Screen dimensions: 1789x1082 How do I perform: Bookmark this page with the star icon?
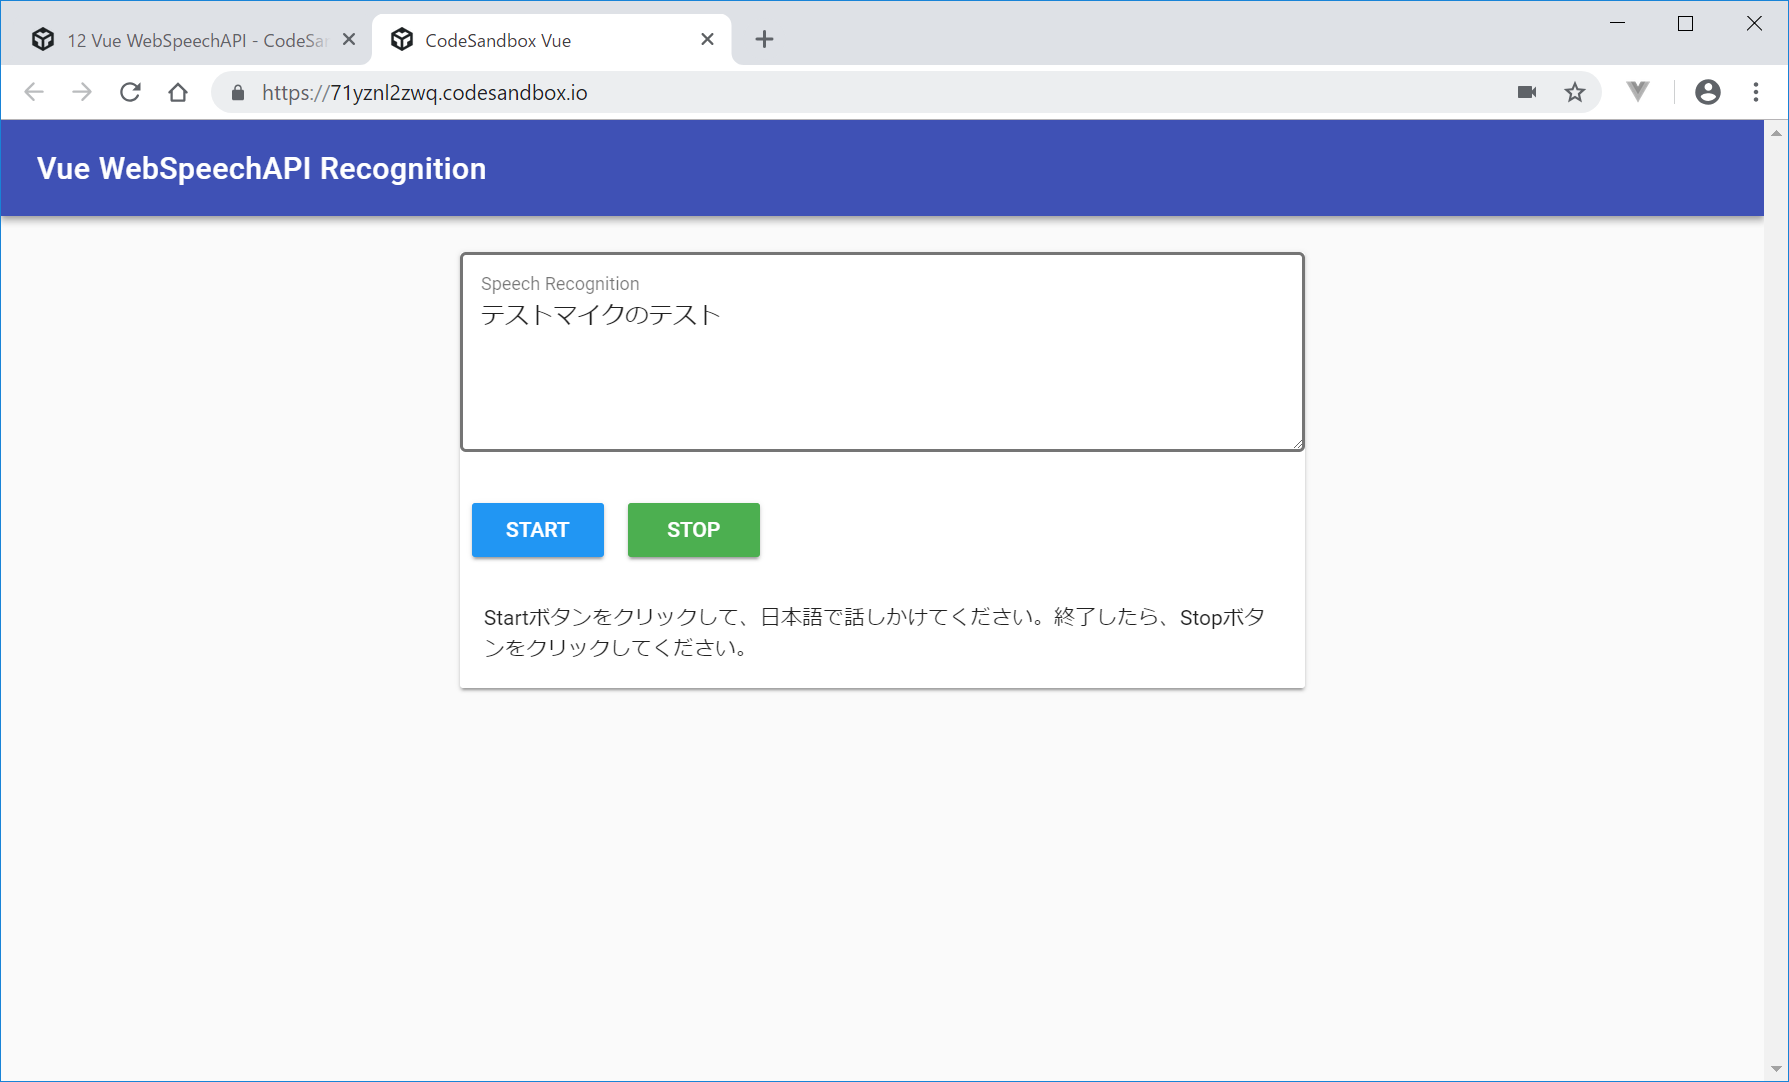point(1575,92)
